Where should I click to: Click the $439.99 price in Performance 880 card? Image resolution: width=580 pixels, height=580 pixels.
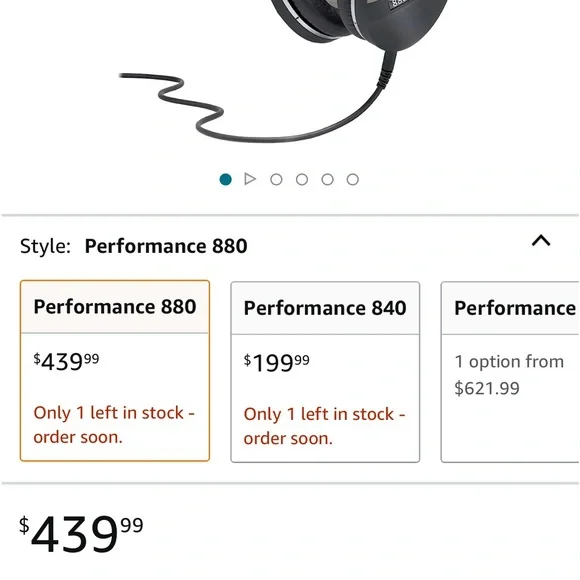(66, 361)
